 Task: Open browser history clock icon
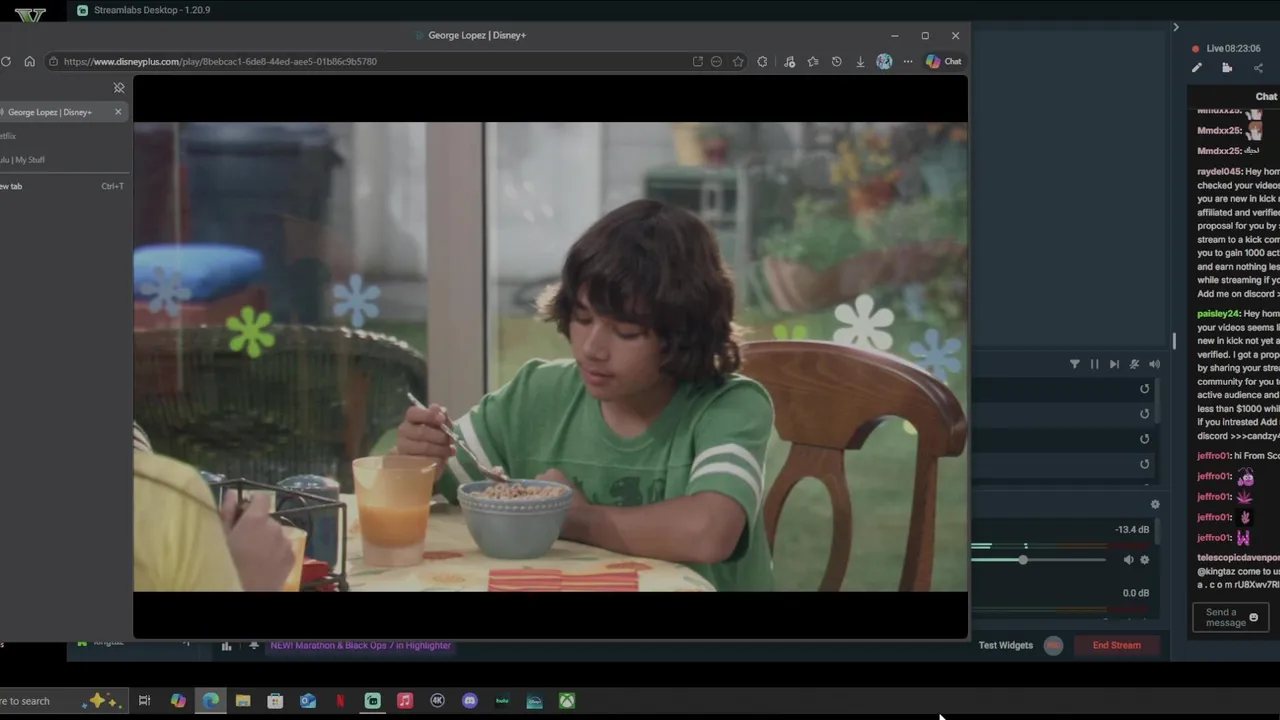click(836, 61)
